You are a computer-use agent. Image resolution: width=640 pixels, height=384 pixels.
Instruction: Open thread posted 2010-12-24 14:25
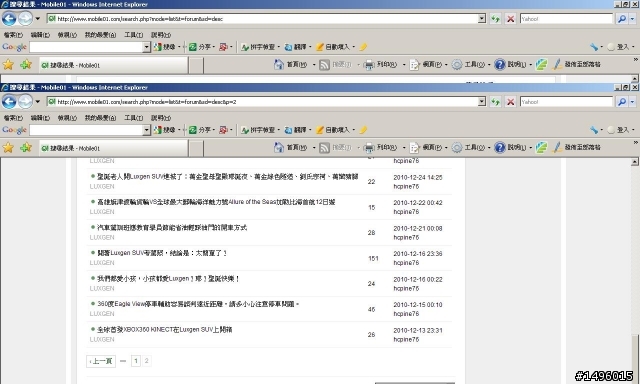(227, 177)
